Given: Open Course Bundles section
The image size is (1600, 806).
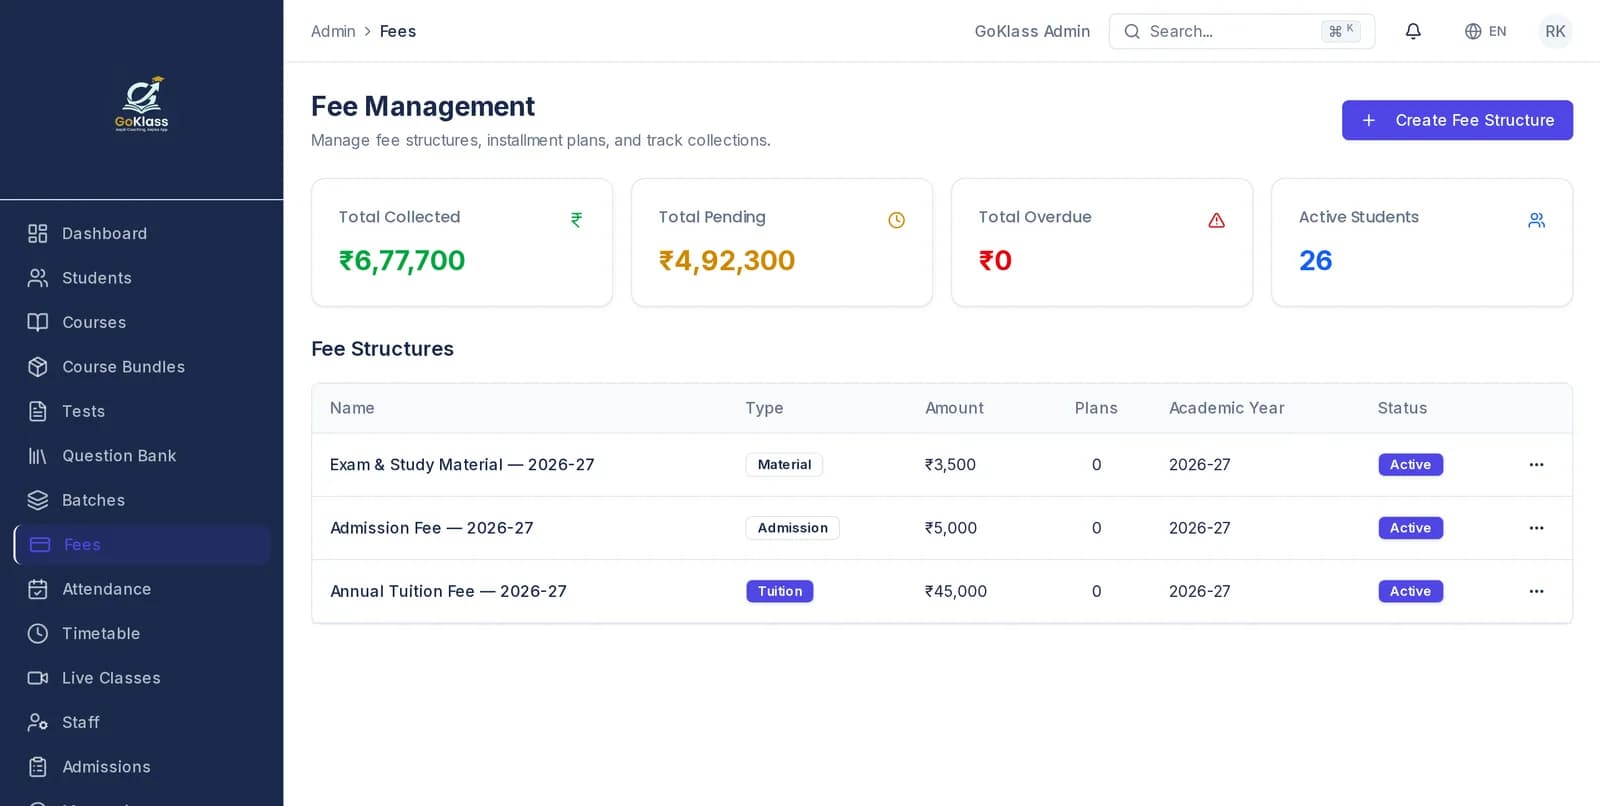Looking at the screenshot, I should click(142, 367).
